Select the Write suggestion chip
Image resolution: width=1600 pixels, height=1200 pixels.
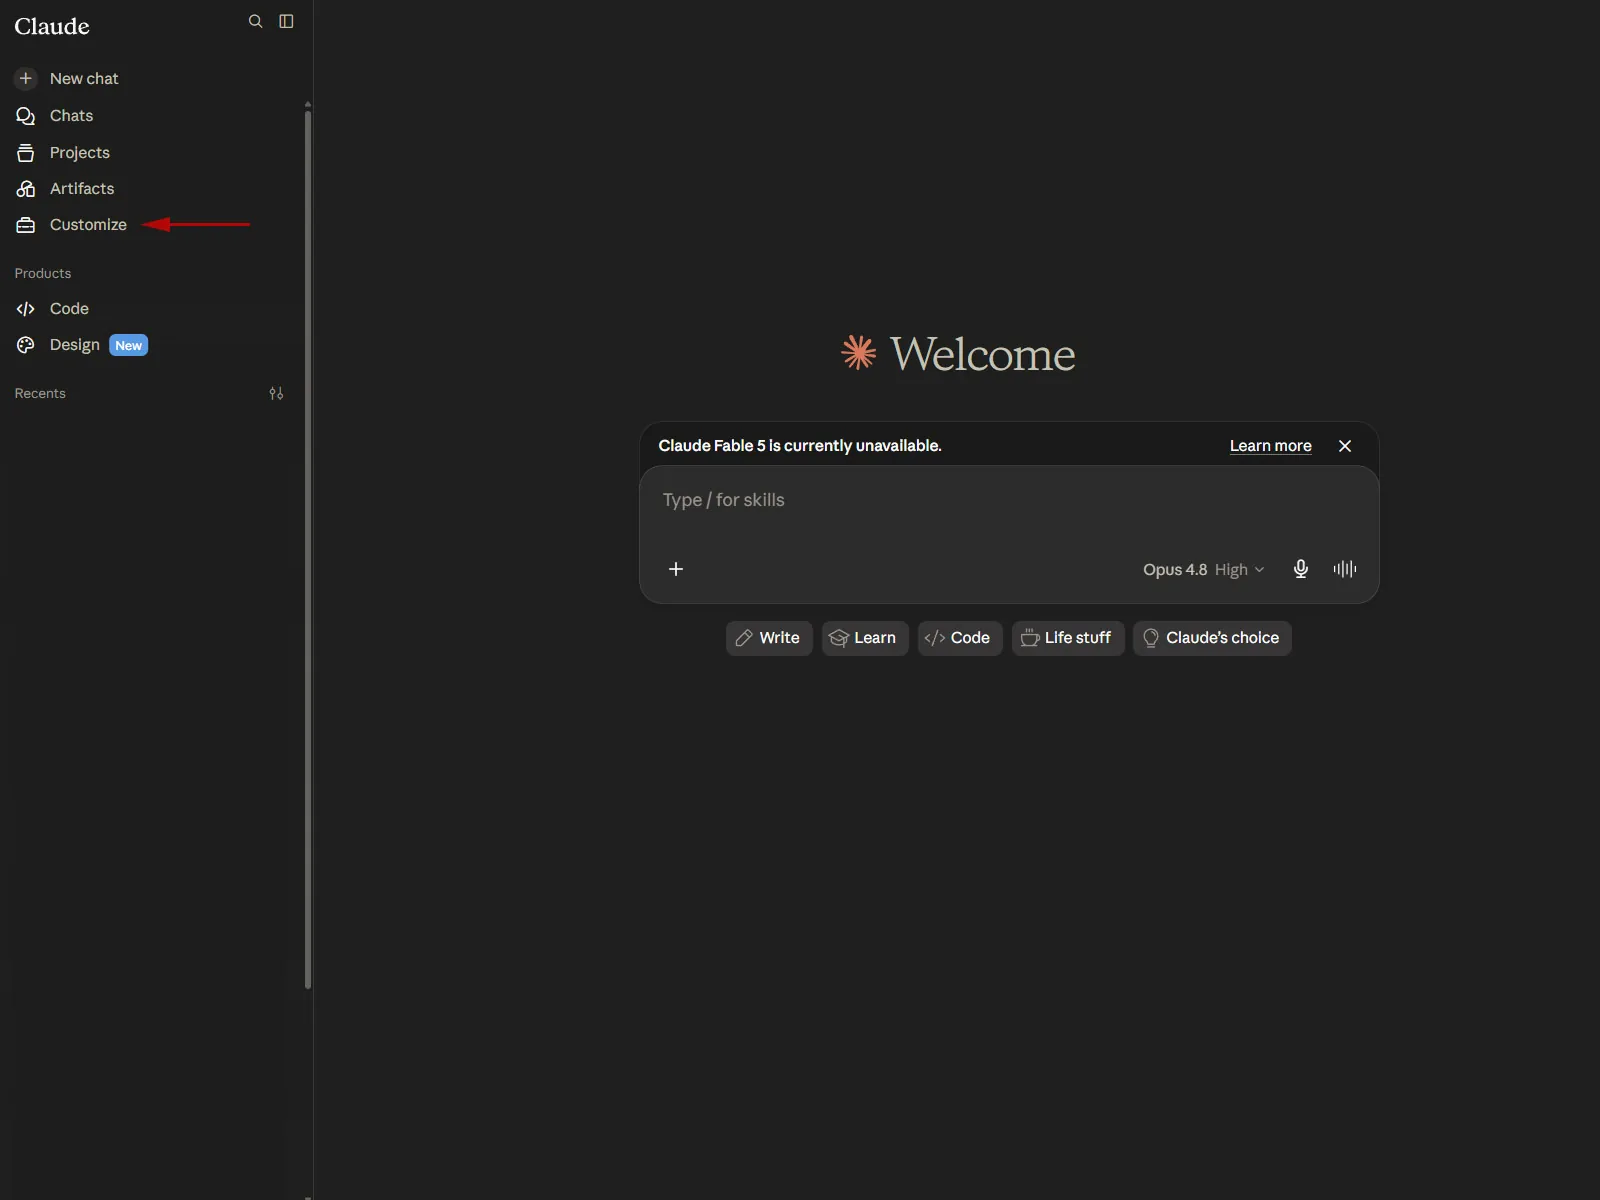coord(769,638)
